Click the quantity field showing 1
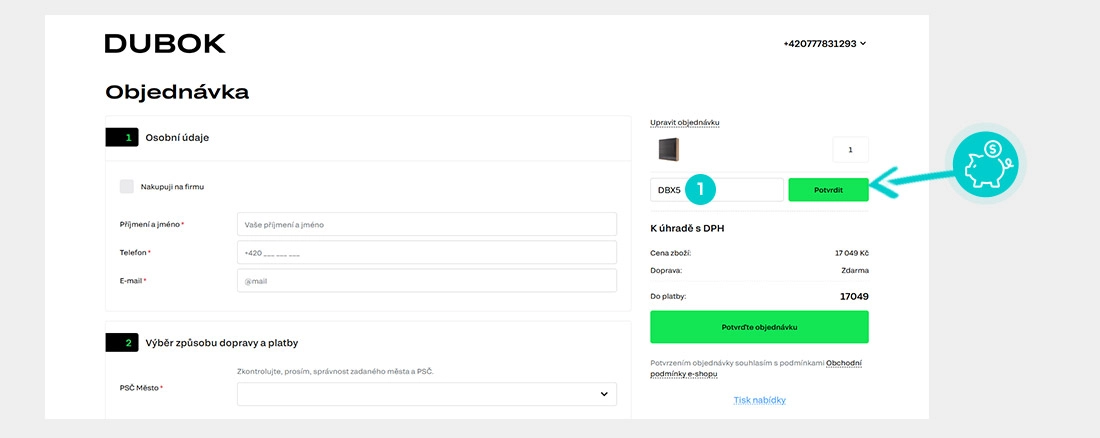 click(850, 150)
